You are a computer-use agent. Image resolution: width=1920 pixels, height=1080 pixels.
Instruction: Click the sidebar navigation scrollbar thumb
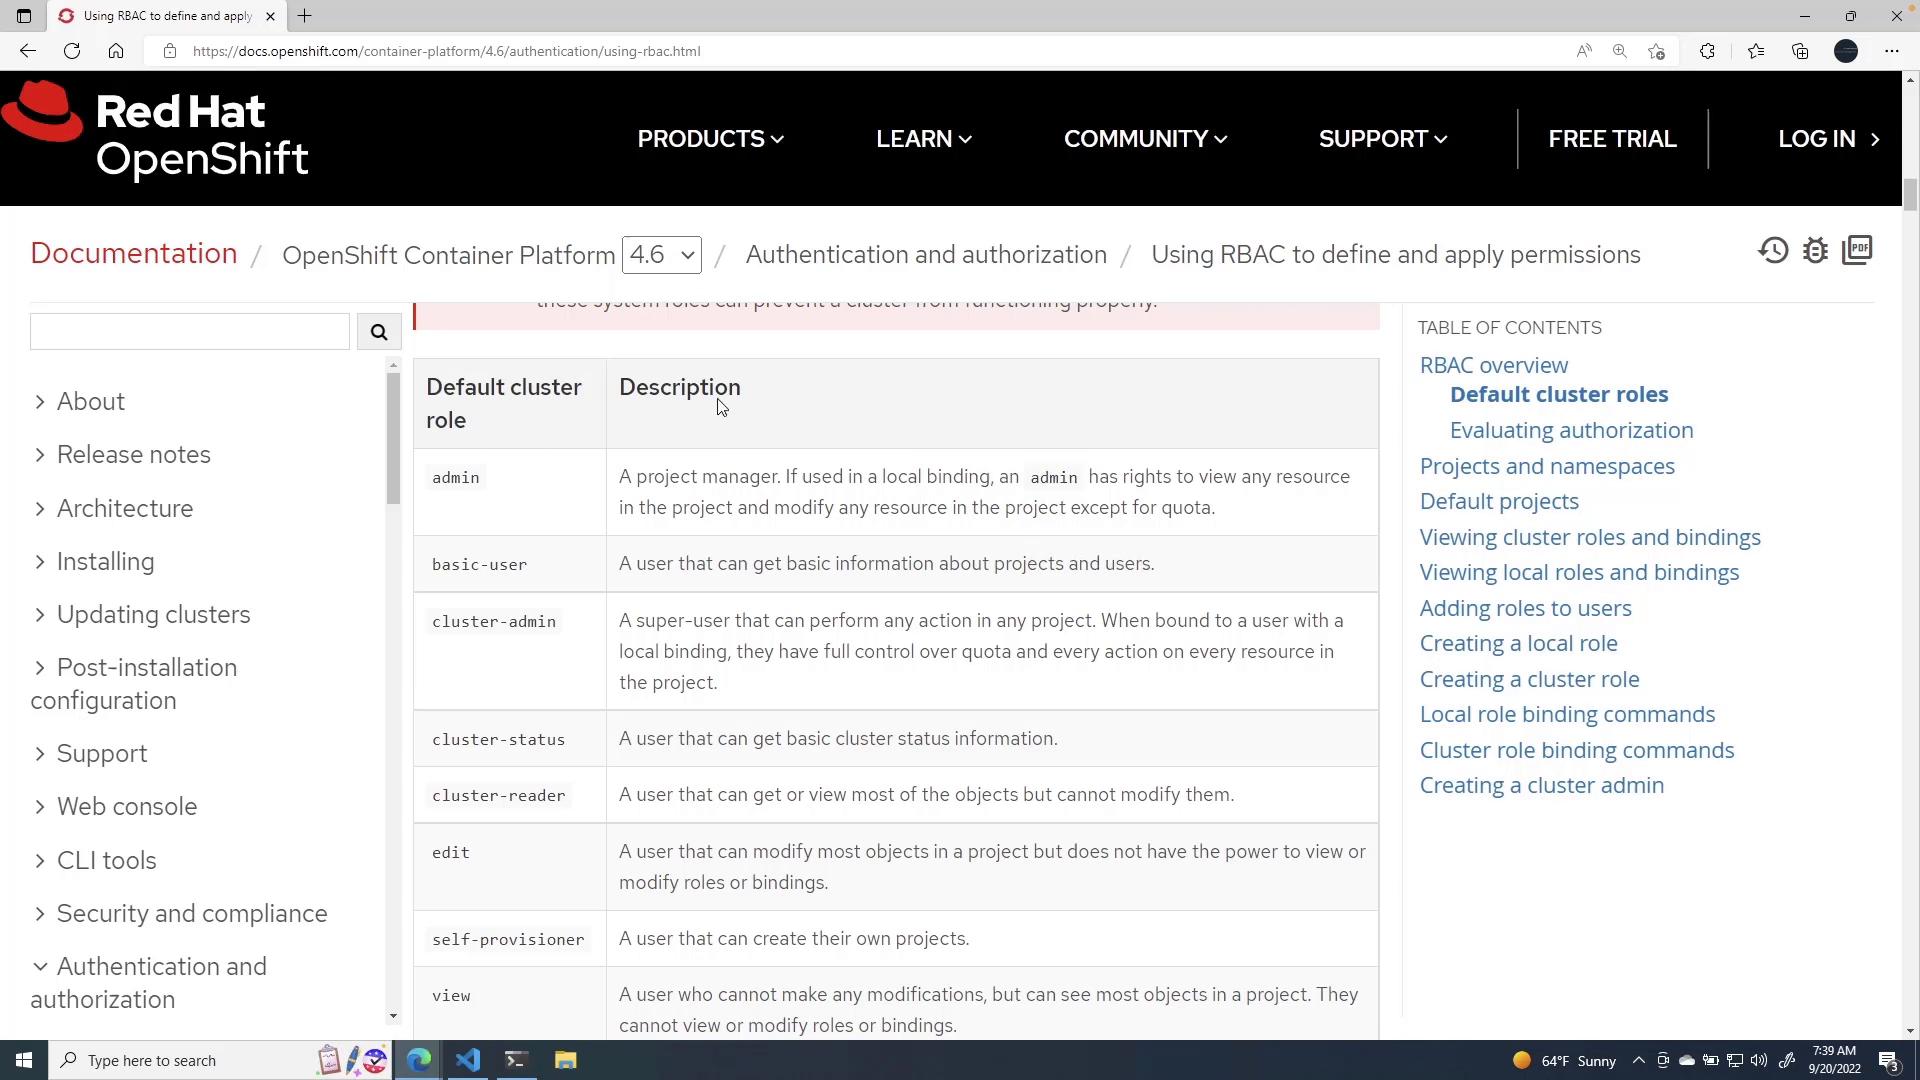[x=393, y=438]
